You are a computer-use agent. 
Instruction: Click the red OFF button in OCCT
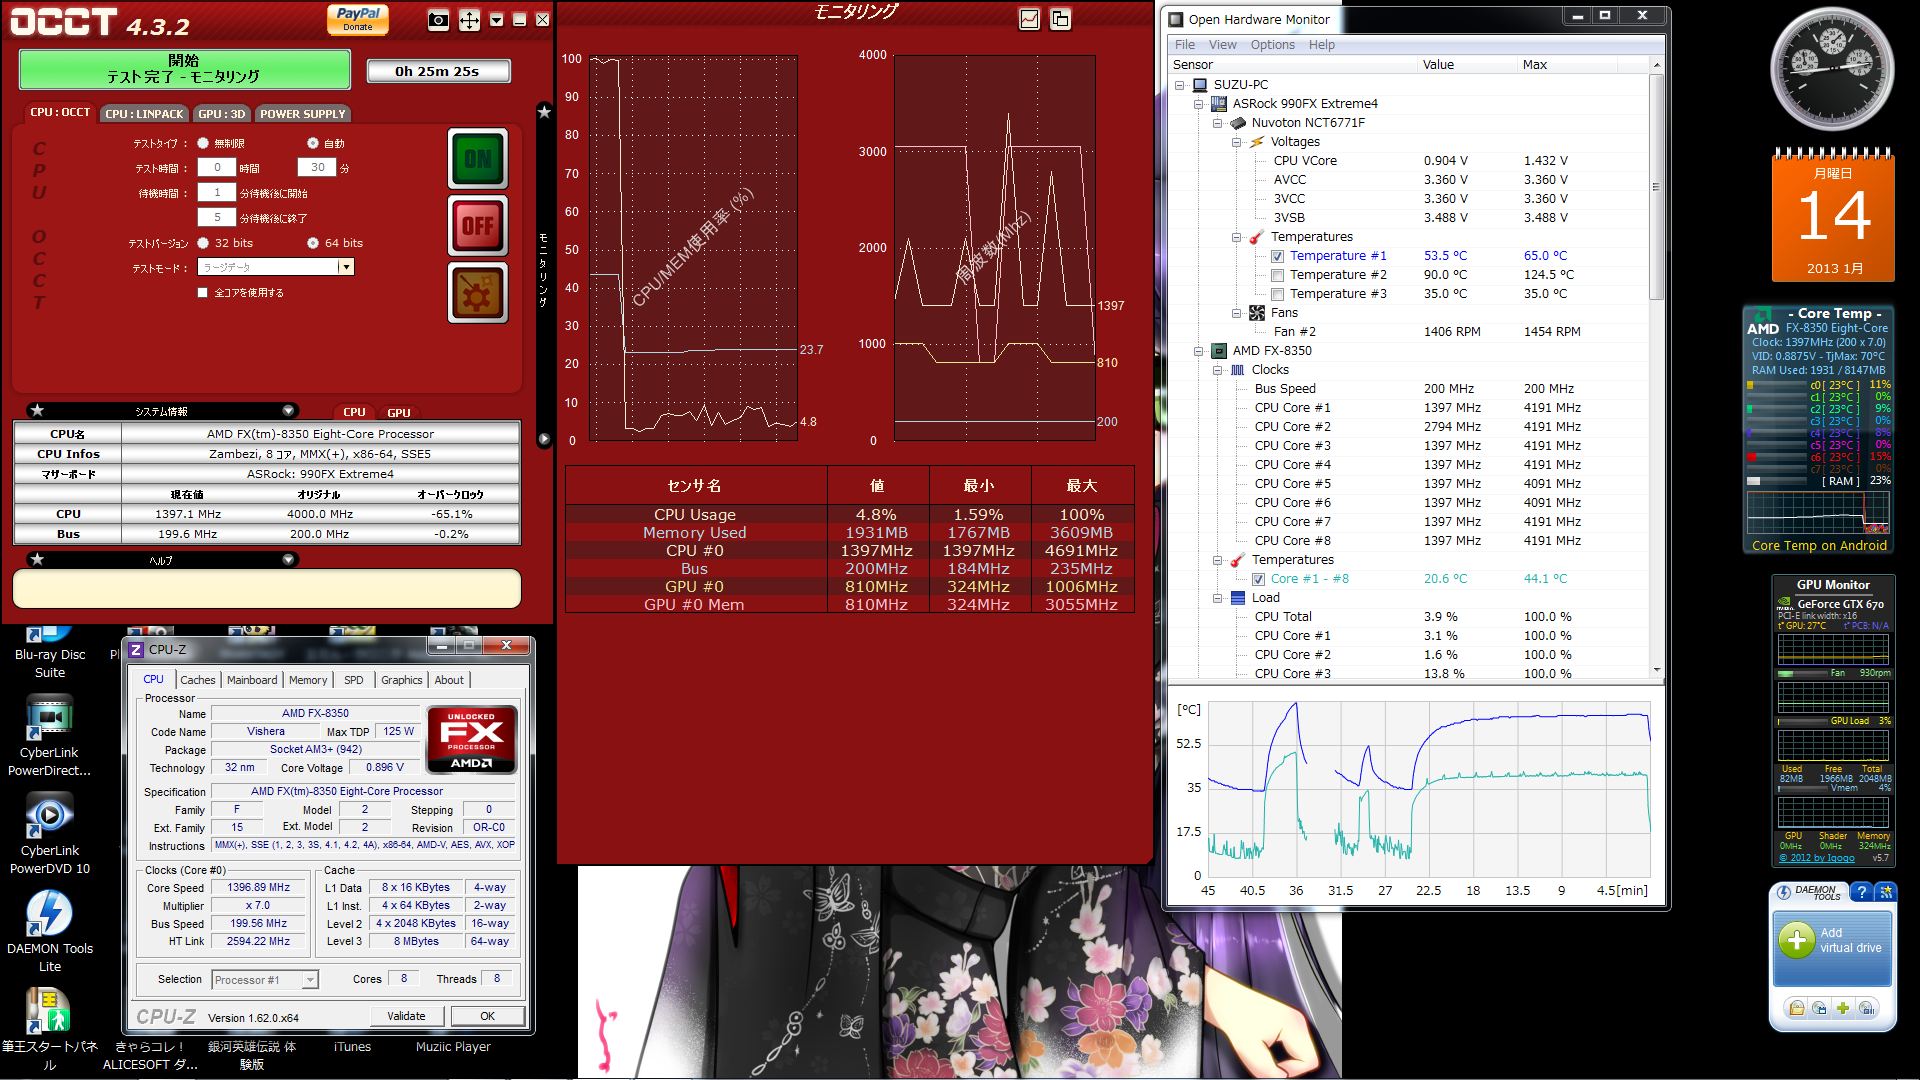[x=478, y=226]
